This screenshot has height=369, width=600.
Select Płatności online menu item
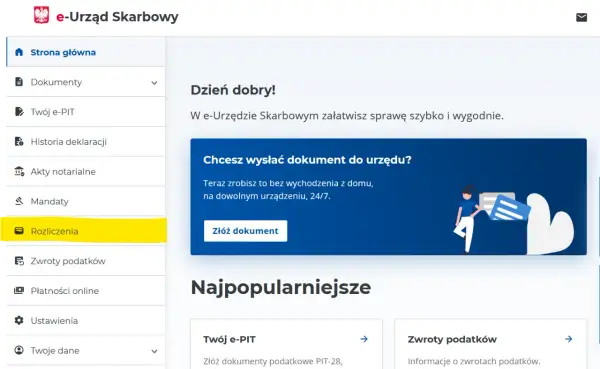click(86, 291)
